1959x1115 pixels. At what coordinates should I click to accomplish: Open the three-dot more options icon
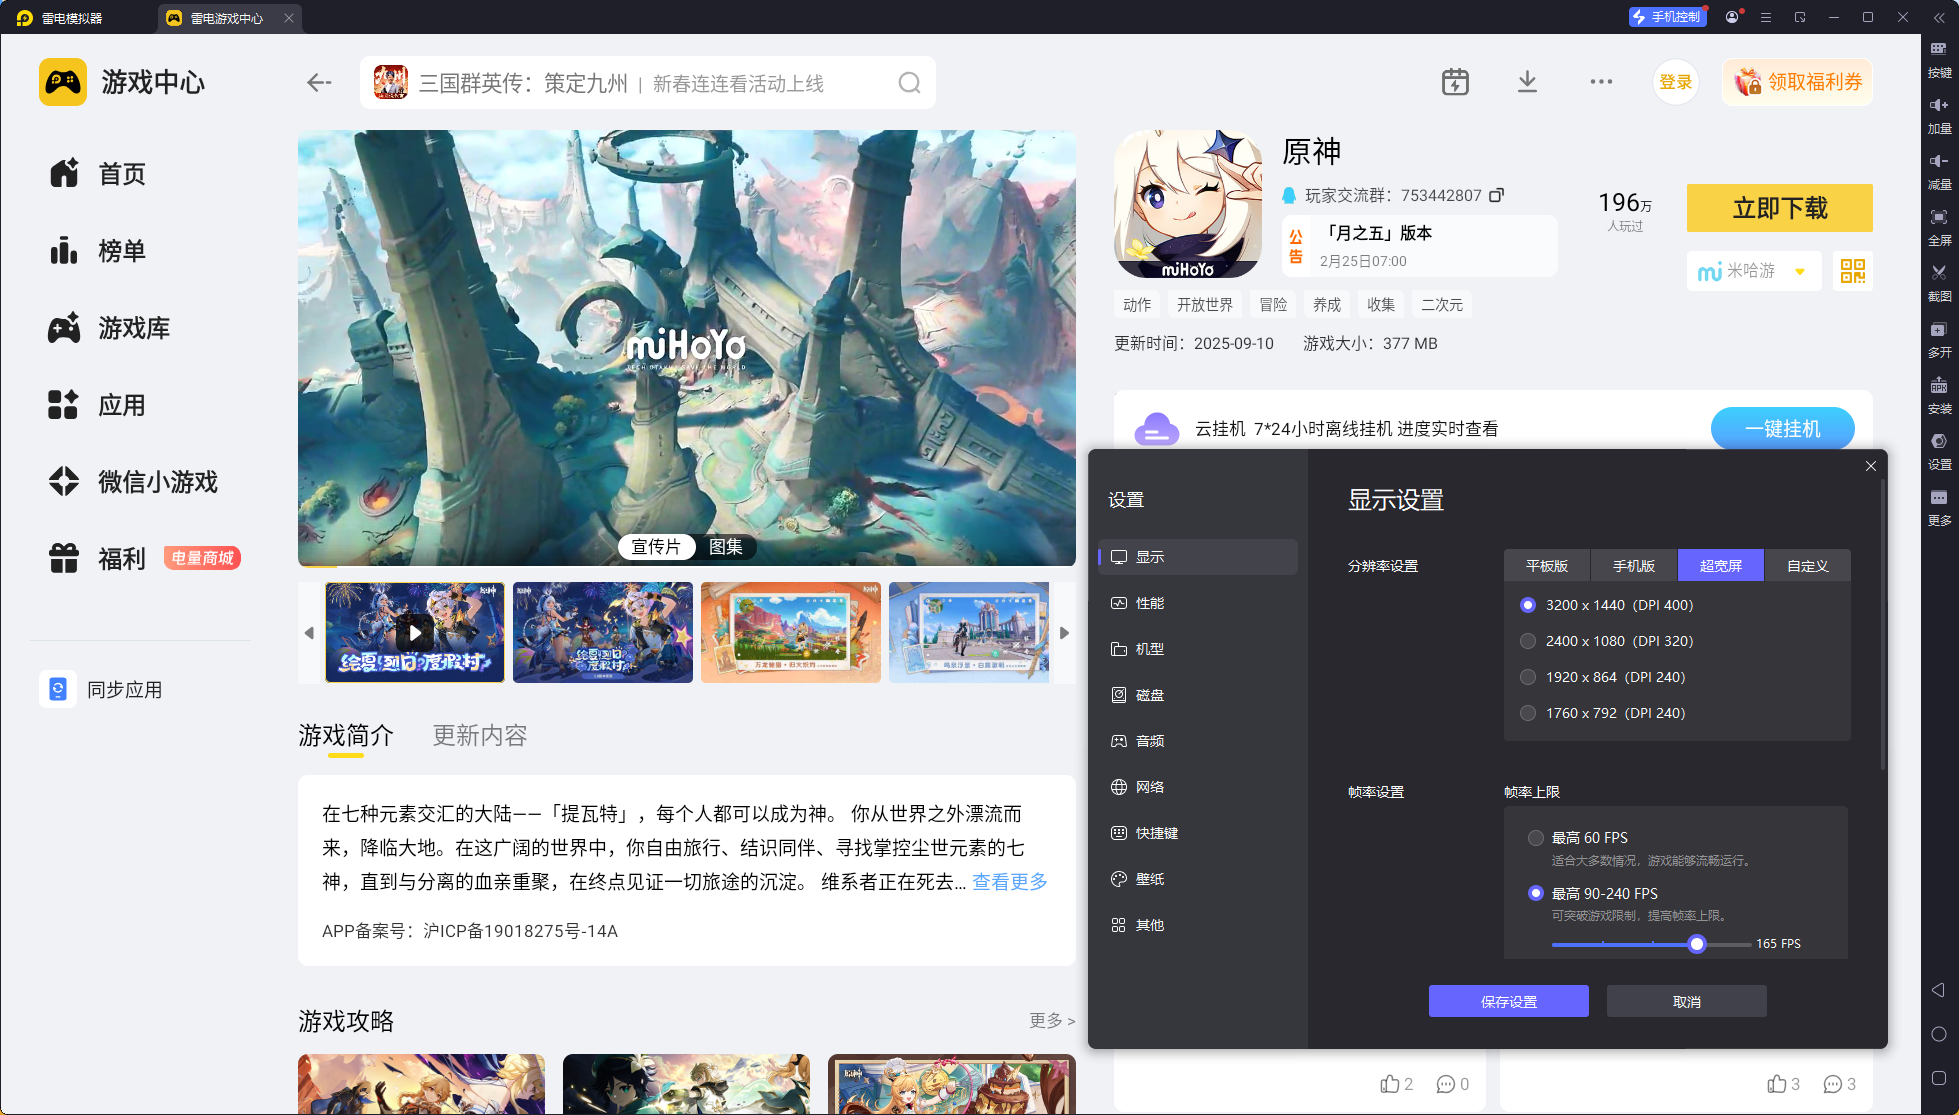1601,82
